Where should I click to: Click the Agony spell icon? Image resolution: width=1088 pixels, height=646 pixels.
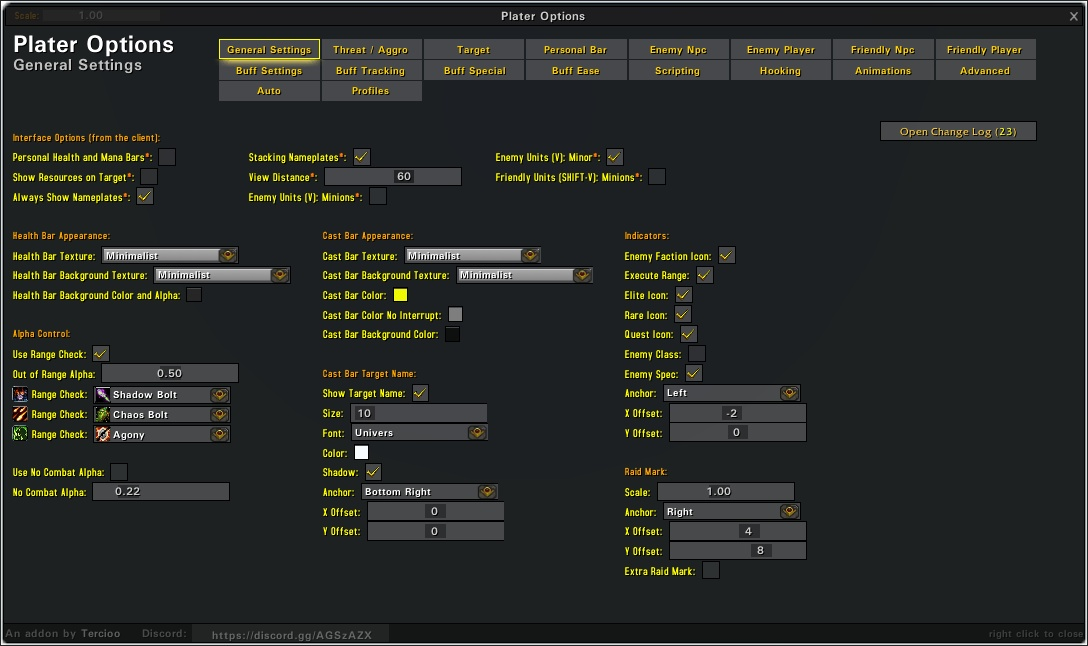pyautogui.click(x=103, y=435)
